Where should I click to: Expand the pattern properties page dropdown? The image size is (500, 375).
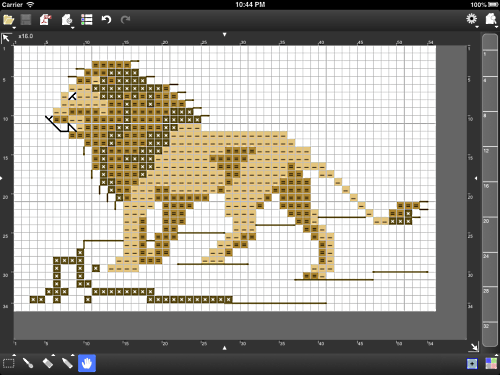click(x=67, y=20)
